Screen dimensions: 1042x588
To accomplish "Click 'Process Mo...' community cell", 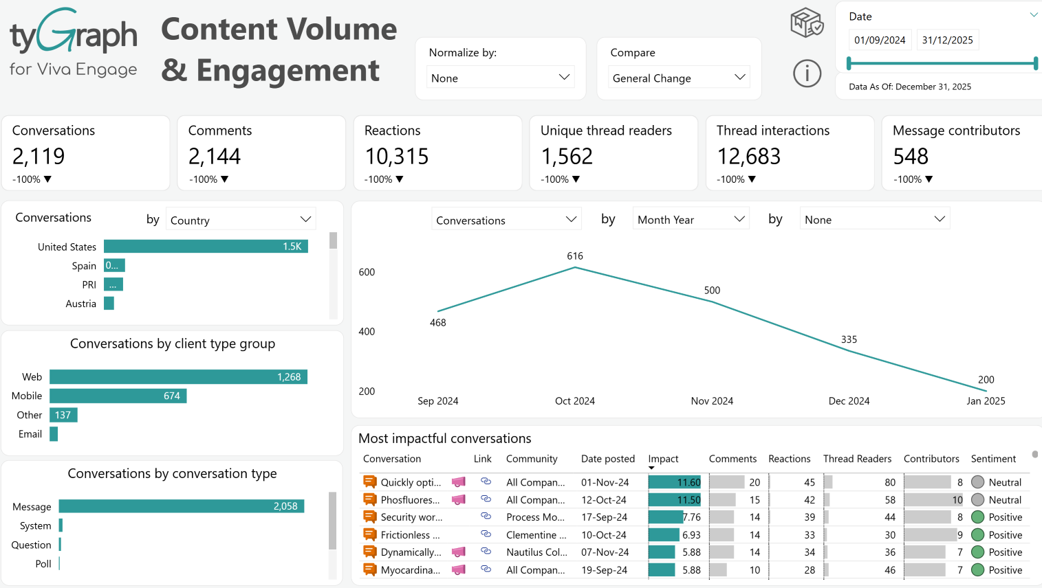I will point(536,517).
